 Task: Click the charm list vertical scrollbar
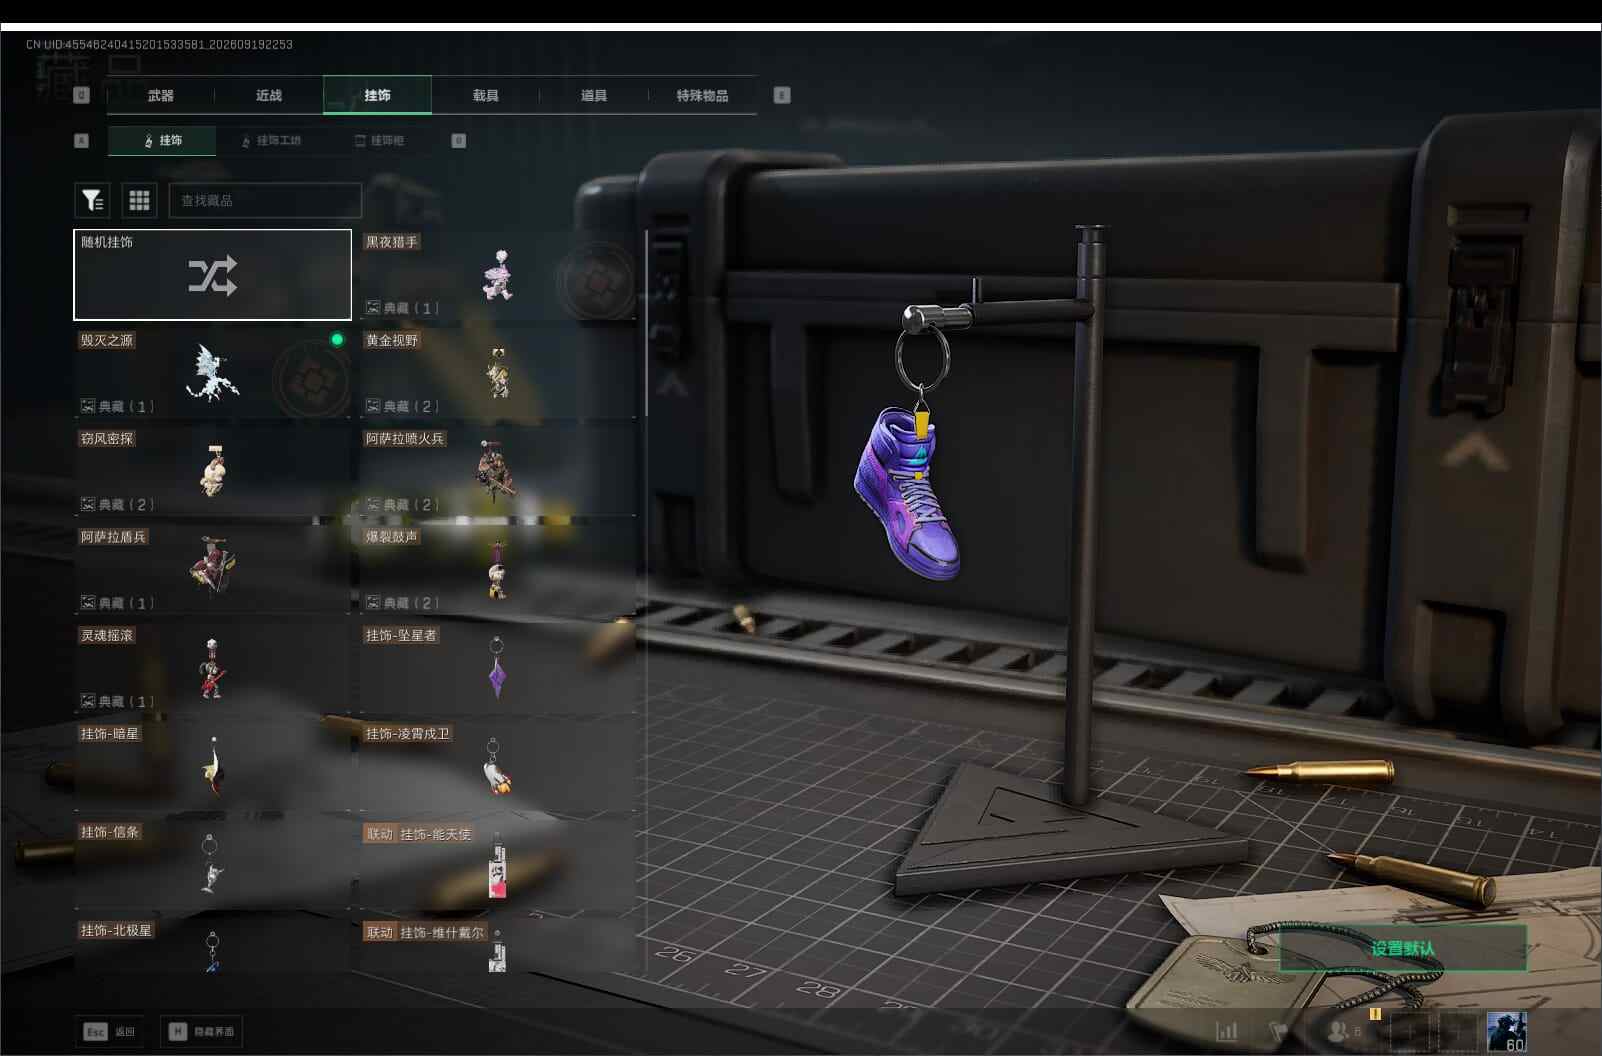647,322
